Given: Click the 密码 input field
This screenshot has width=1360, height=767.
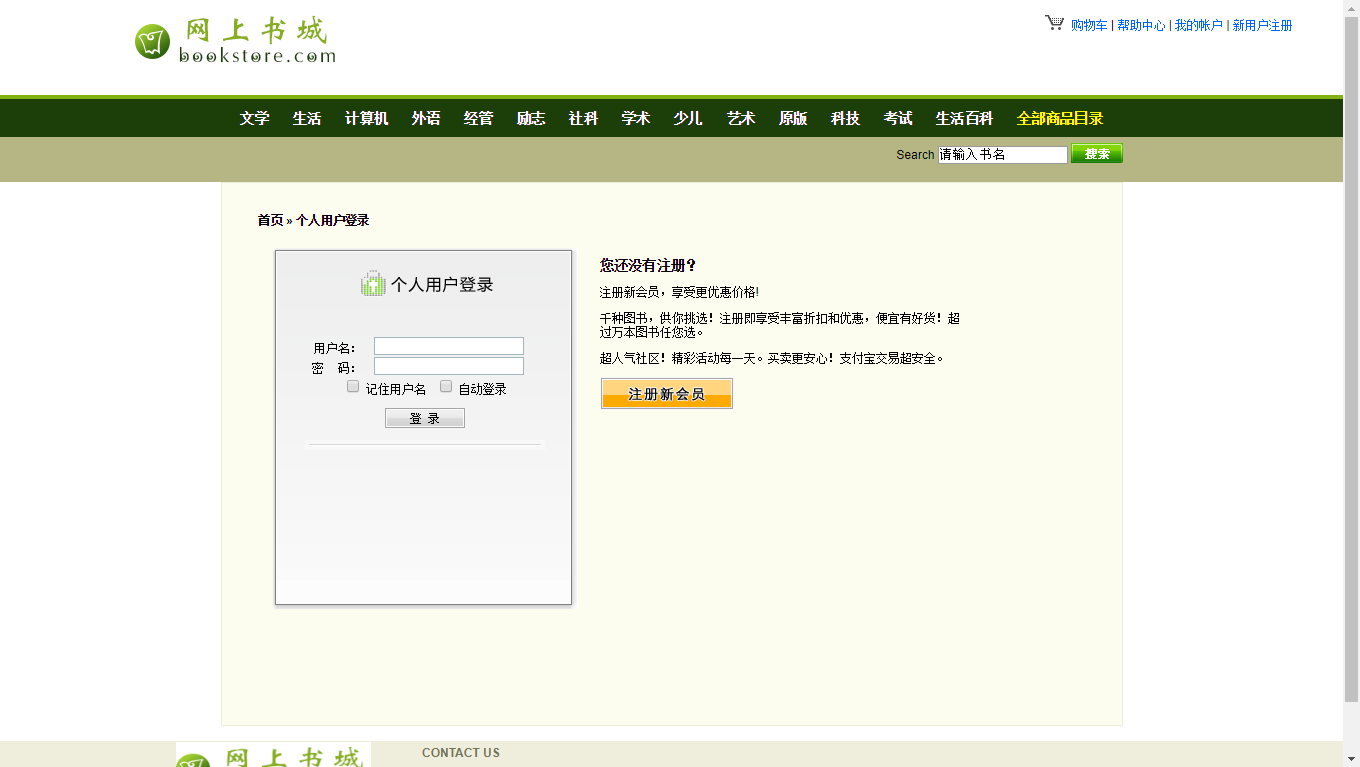Looking at the screenshot, I should click(x=449, y=366).
